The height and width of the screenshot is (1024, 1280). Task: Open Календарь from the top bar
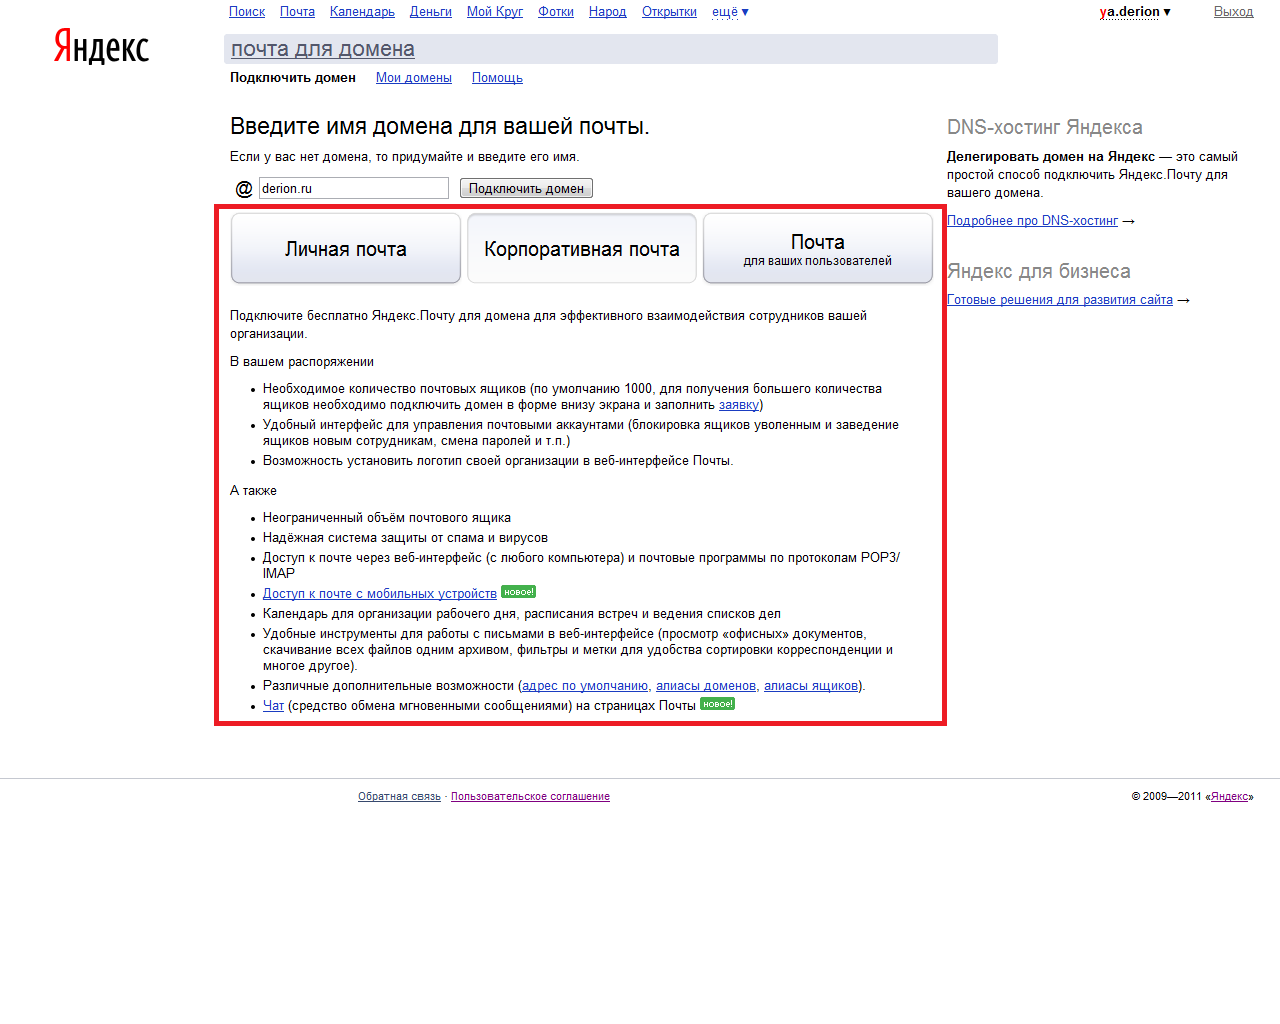pos(362,12)
